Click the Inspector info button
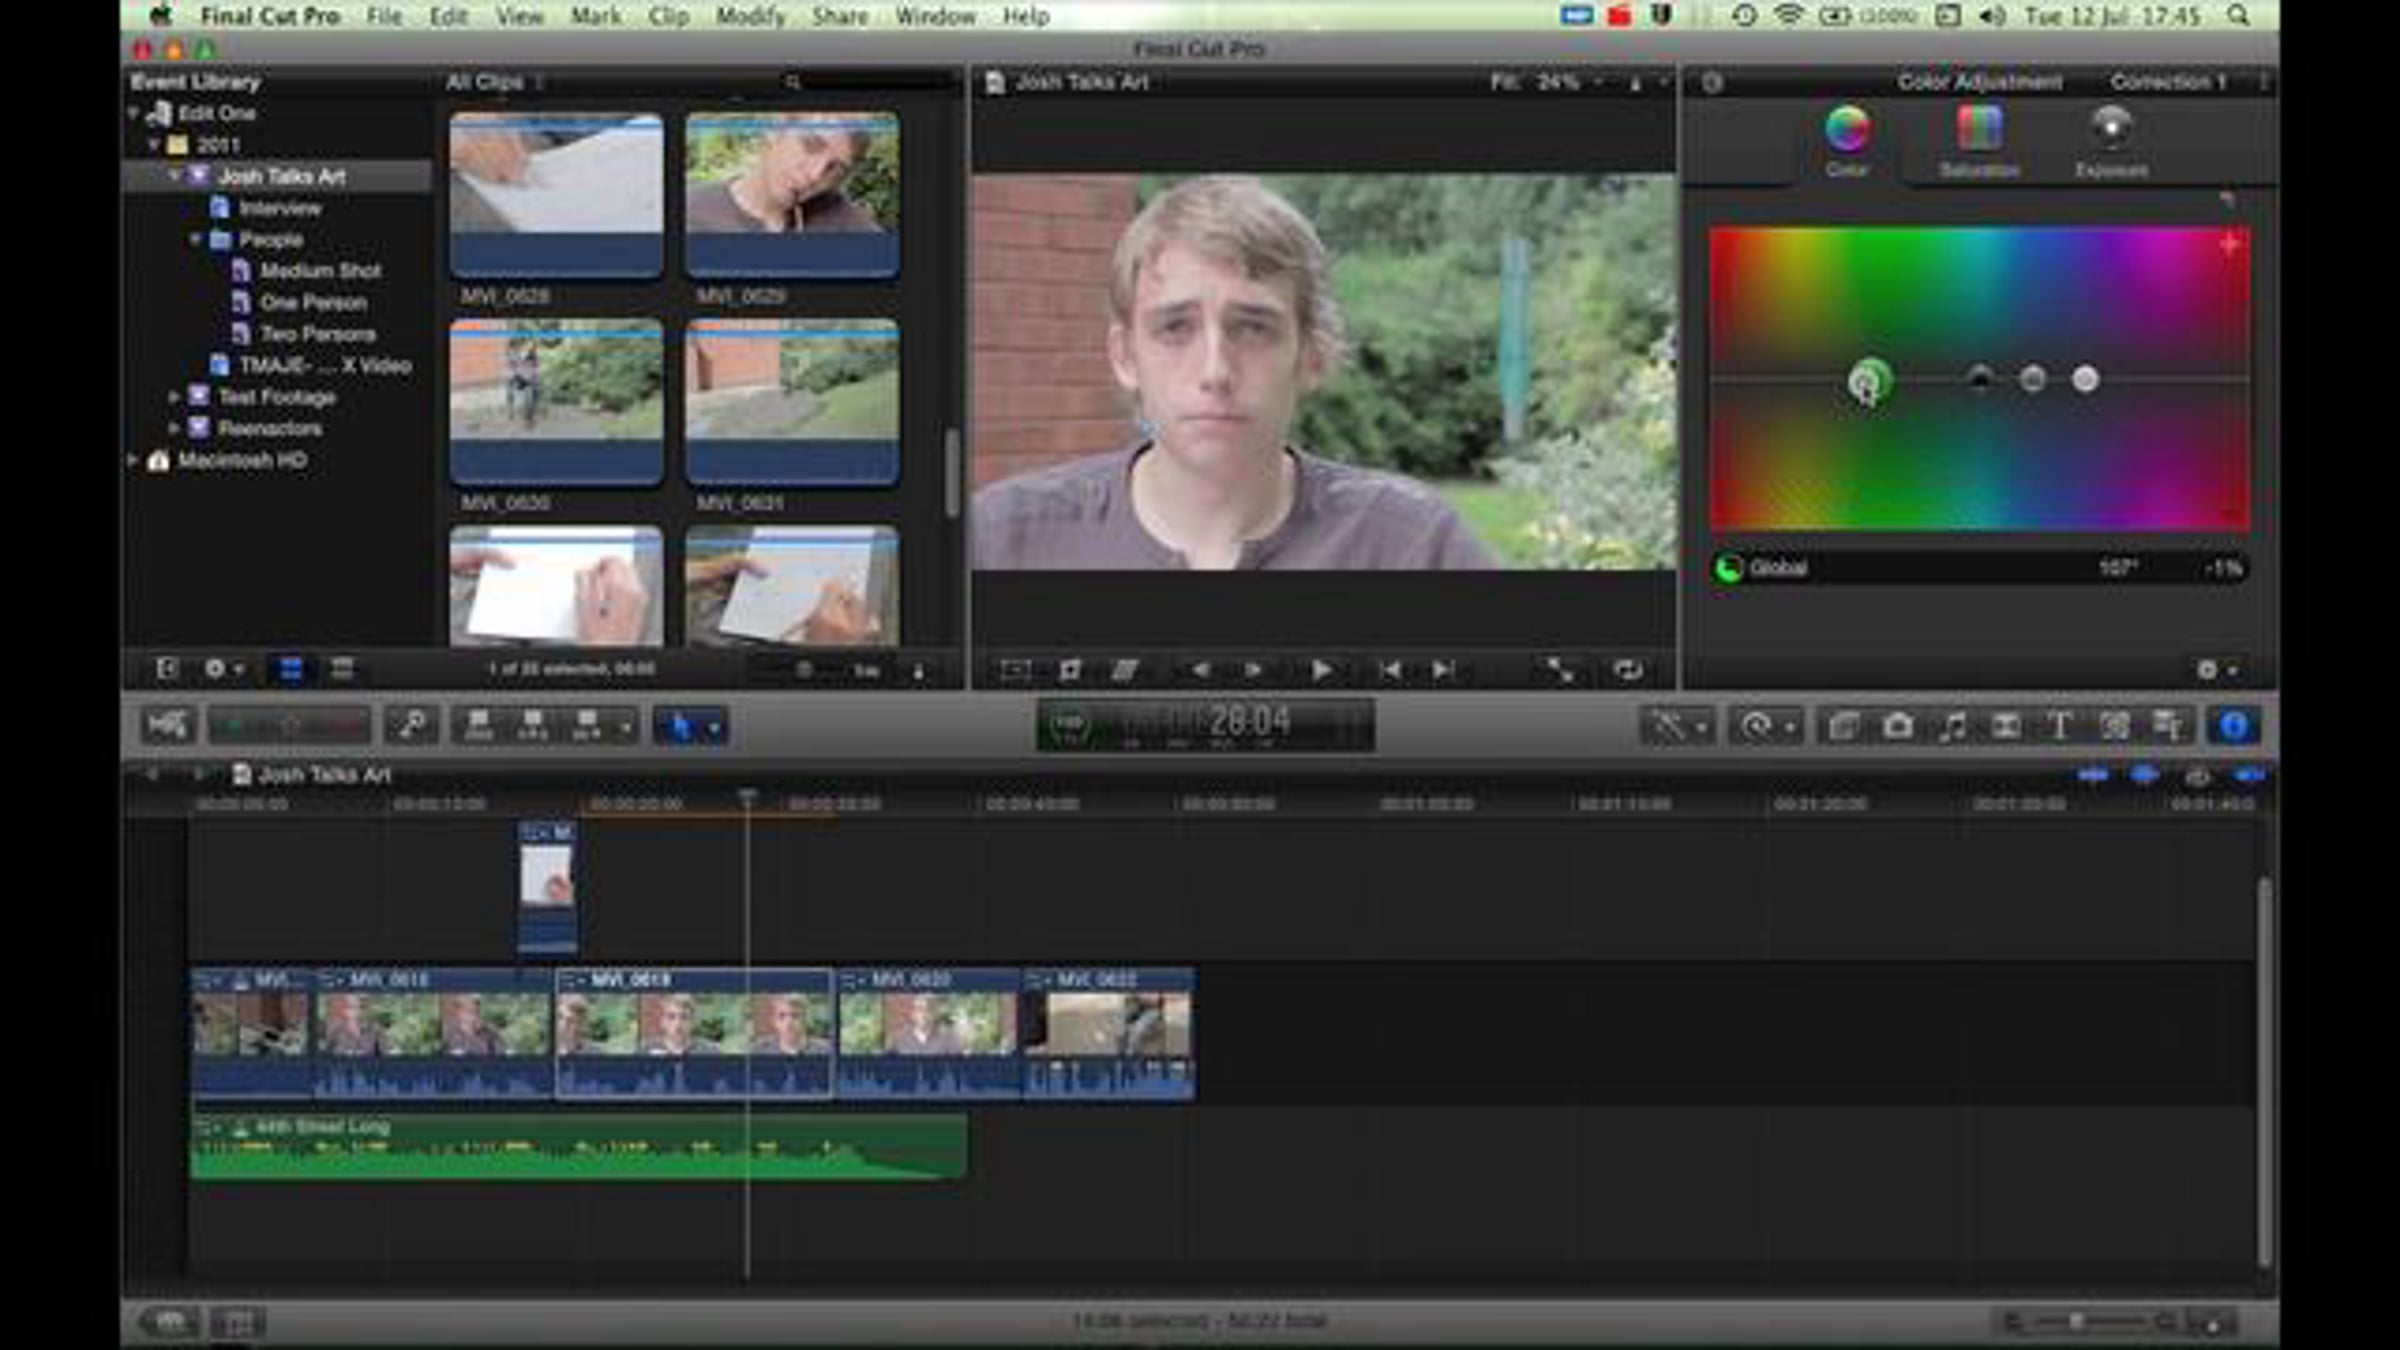This screenshot has width=2400, height=1350. pyautogui.click(x=2234, y=727)
